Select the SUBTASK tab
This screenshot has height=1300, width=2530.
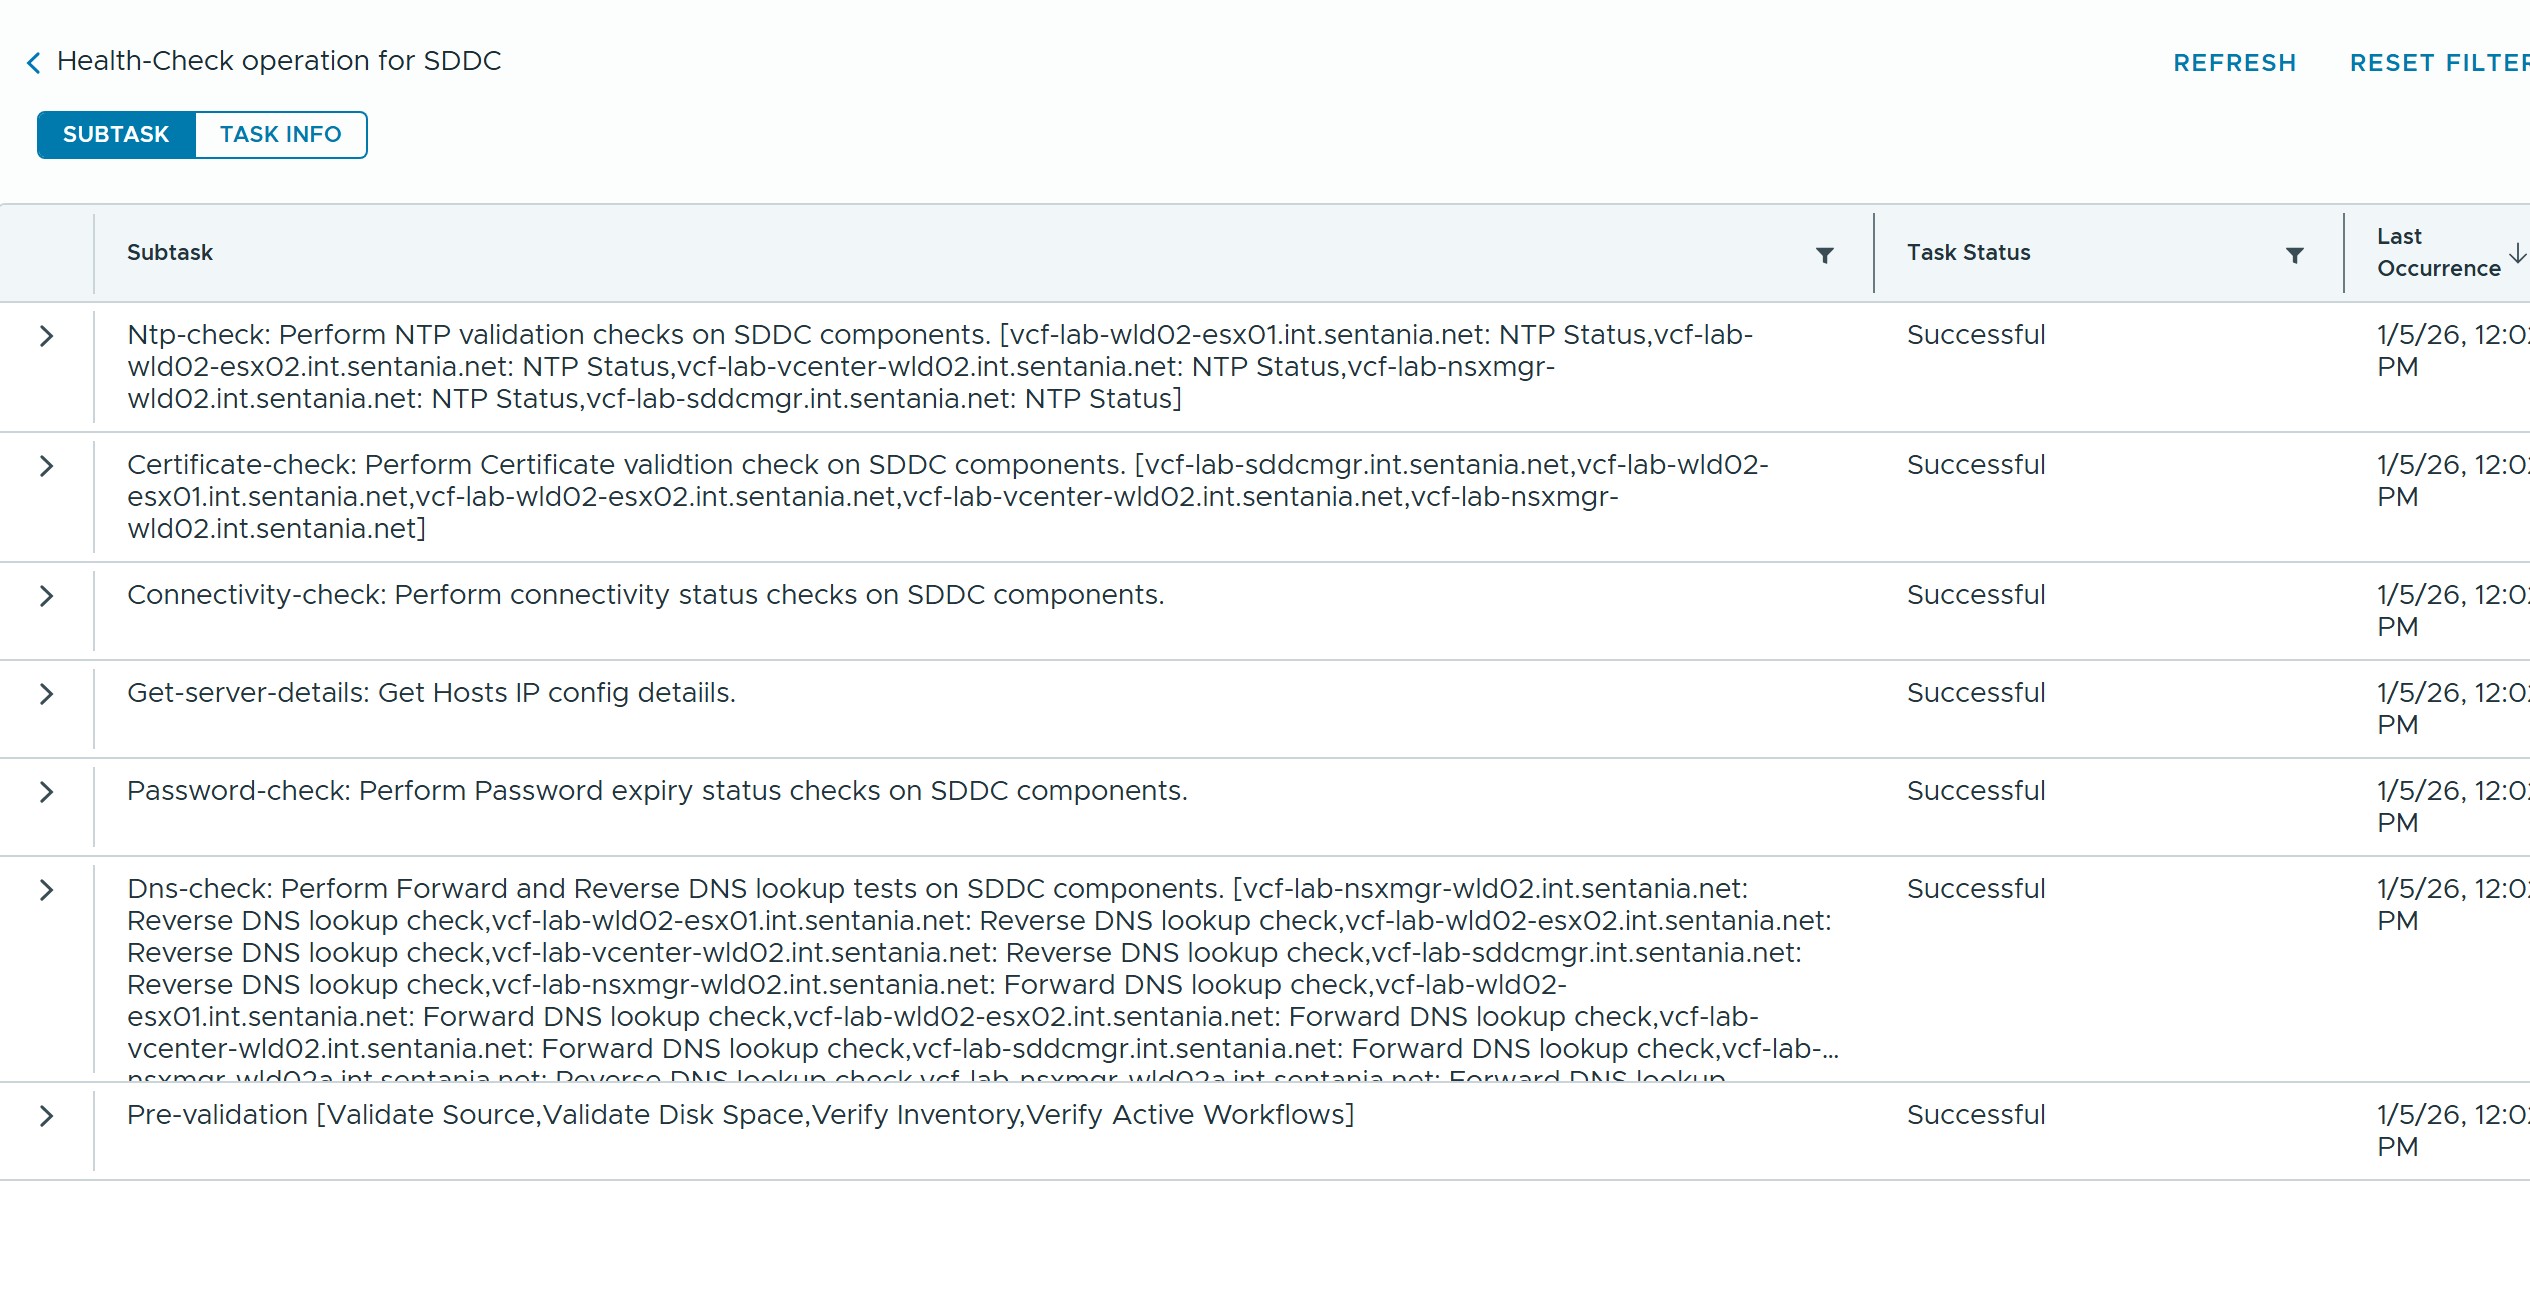(x=116, y=135)
